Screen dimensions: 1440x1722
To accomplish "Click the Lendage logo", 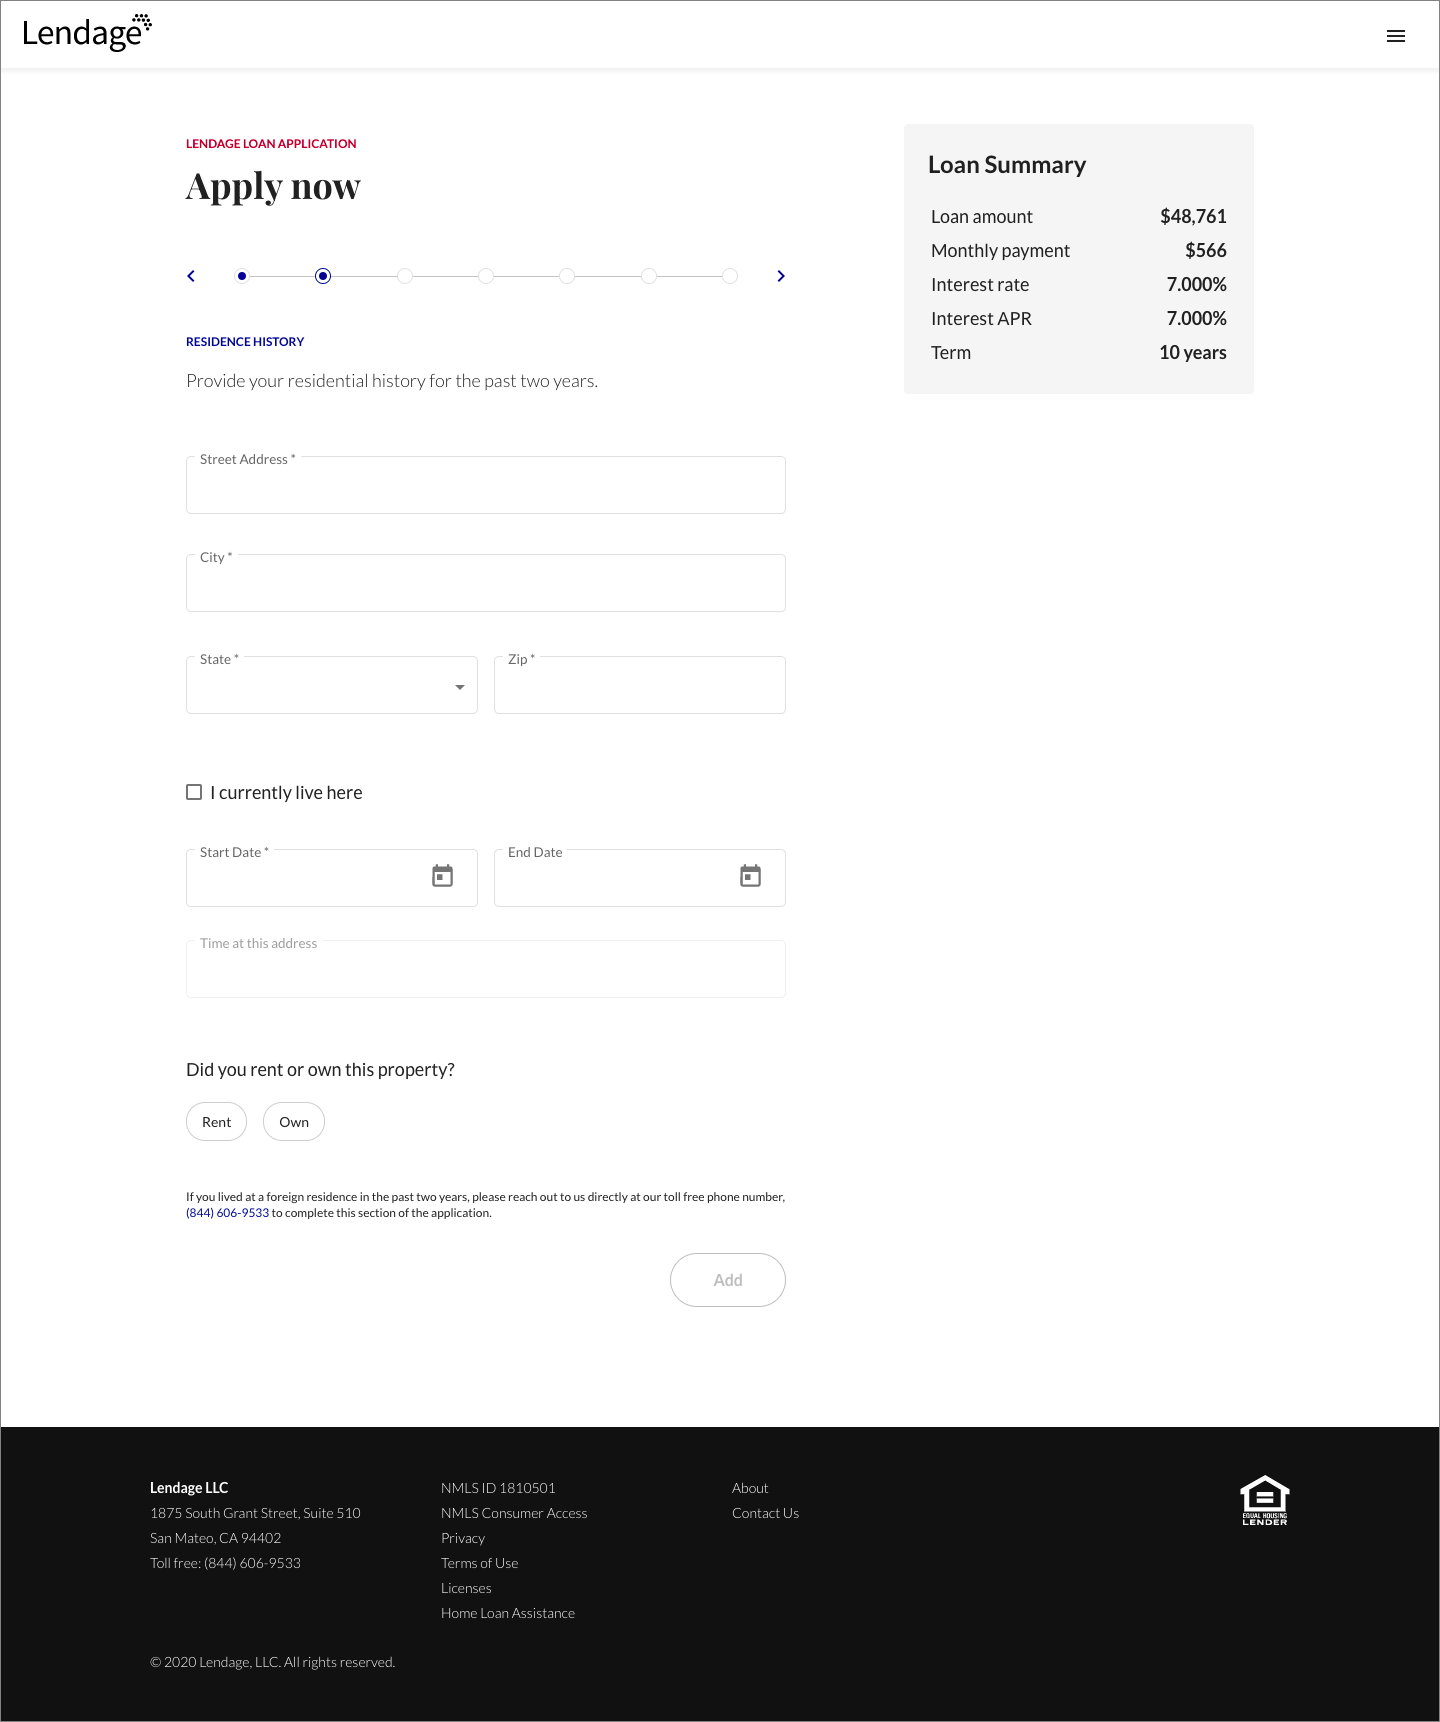I will pos(87,33).
